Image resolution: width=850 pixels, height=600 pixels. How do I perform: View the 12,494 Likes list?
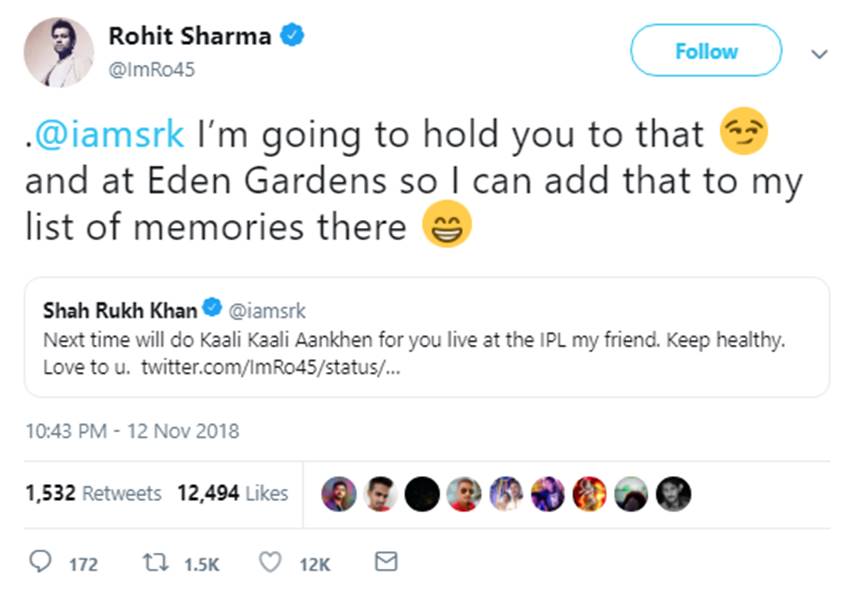point(232,493)
